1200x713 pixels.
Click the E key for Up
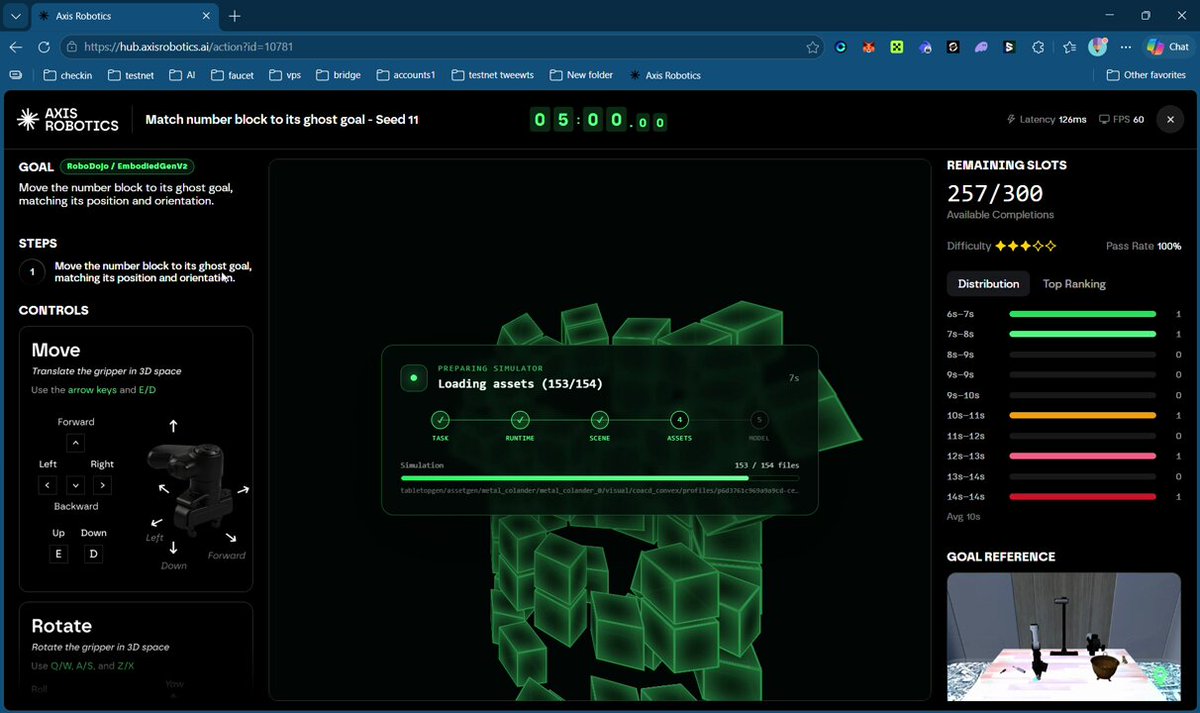point(58,554)
